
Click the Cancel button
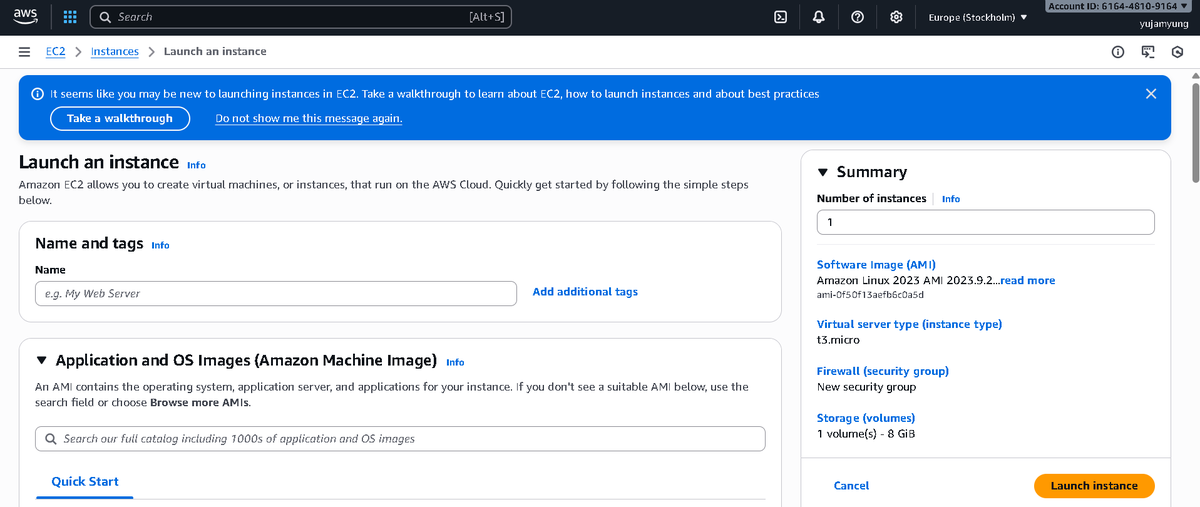[x=851, y=486]
